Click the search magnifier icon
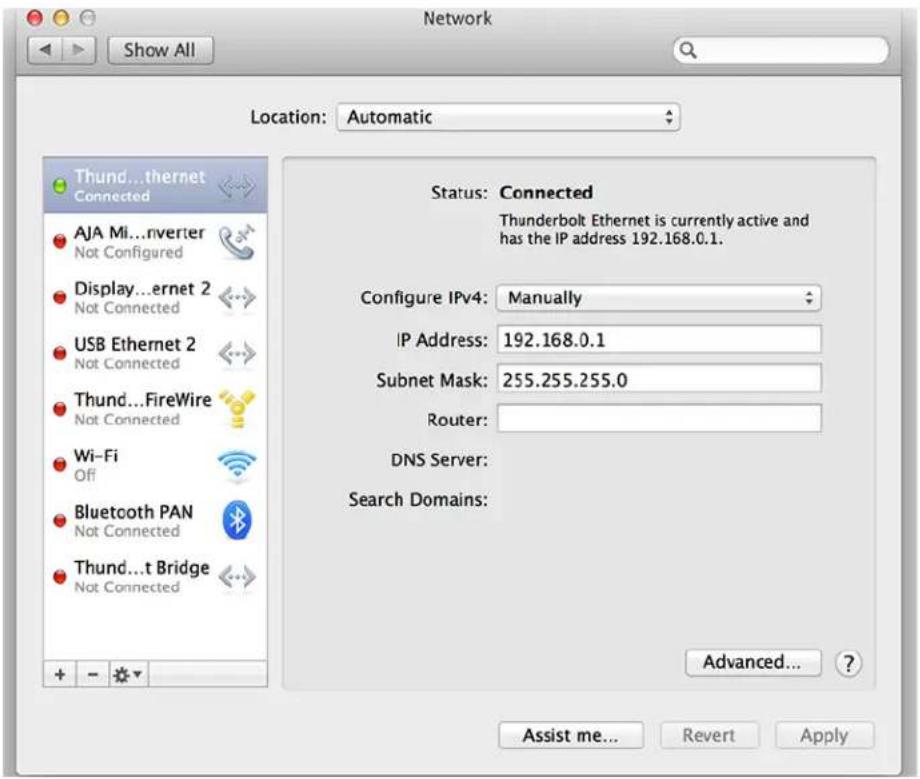This screenshot has height=779, width=920. pyautogui.click(x=688, y=50)
